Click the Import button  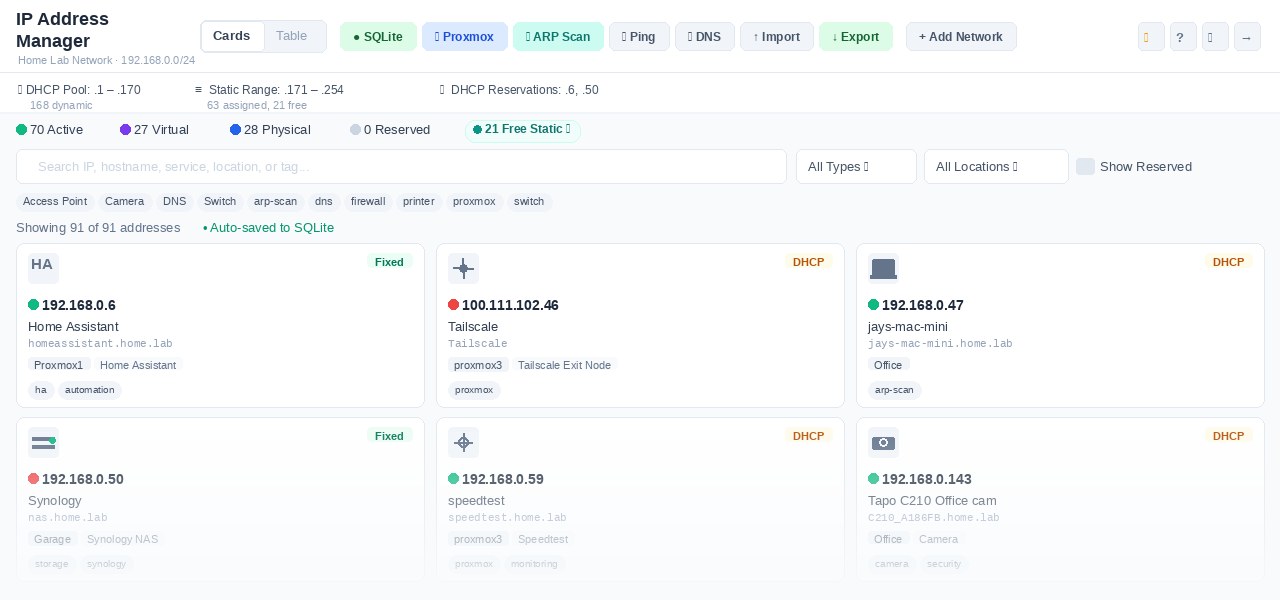777,37
